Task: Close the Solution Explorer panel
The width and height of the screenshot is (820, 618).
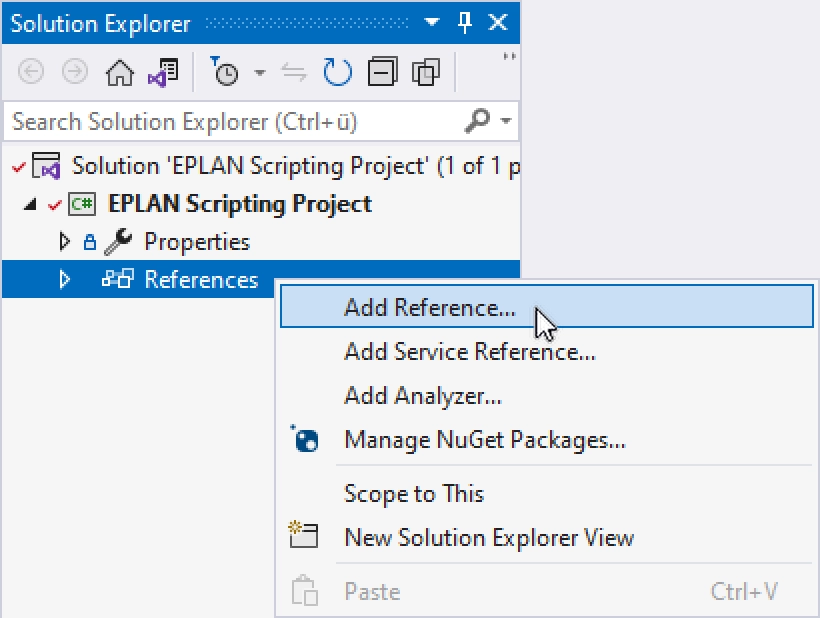Action: click(497, 22)
